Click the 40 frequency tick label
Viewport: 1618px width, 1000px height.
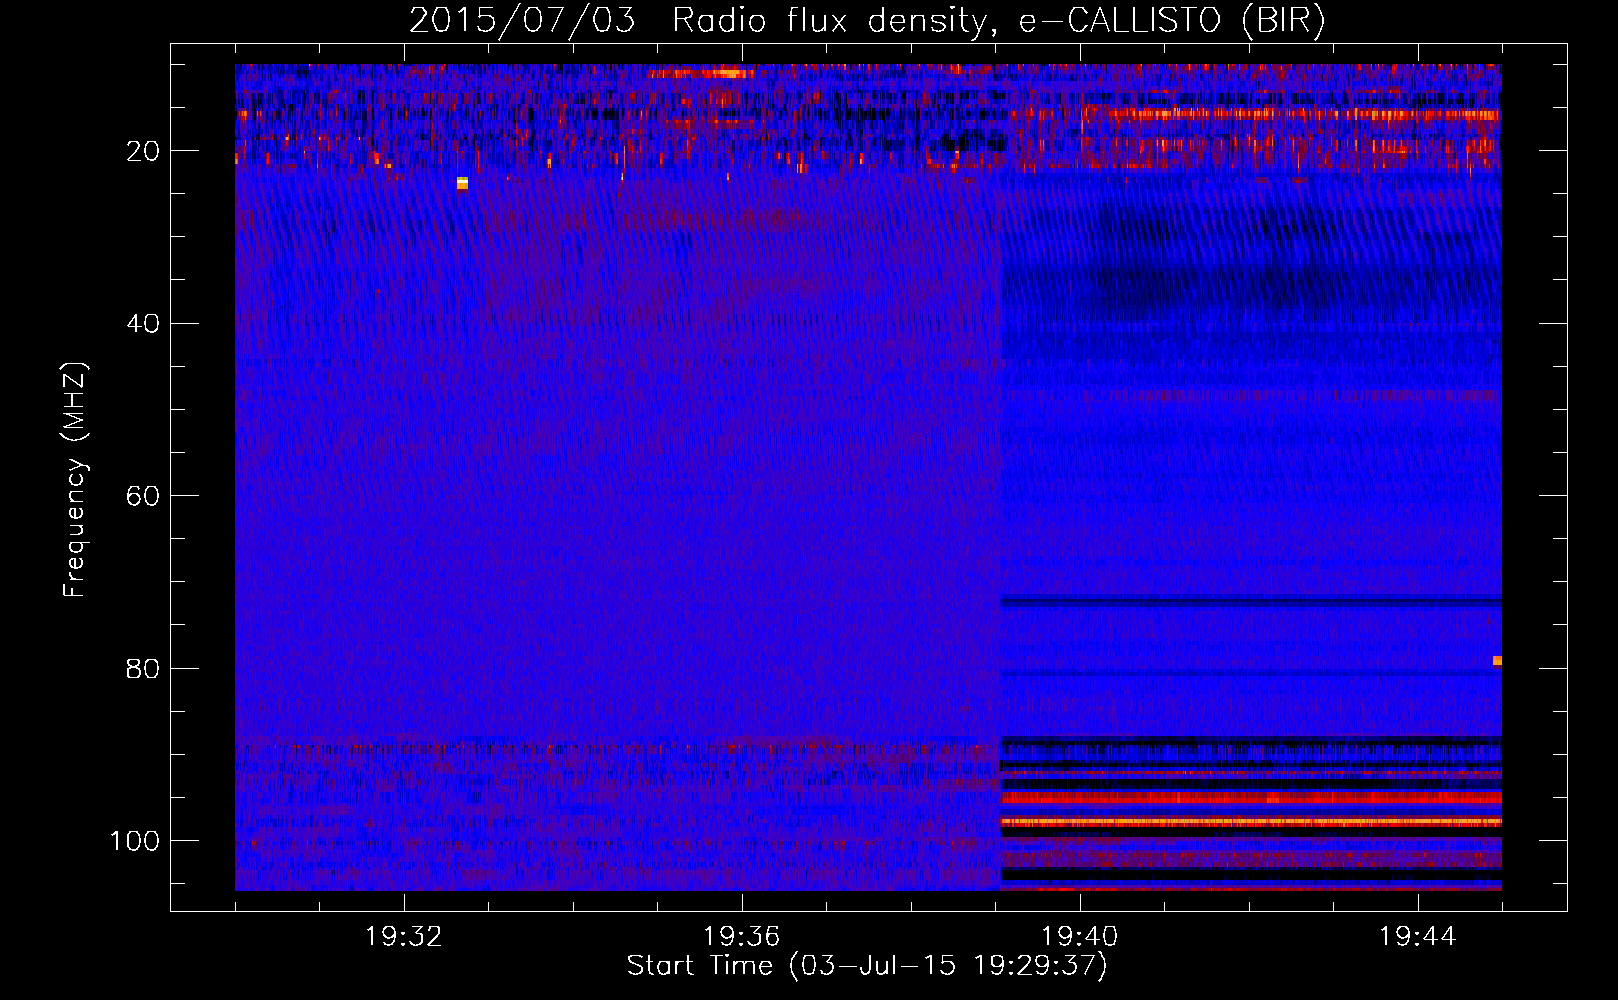point(143,324)
